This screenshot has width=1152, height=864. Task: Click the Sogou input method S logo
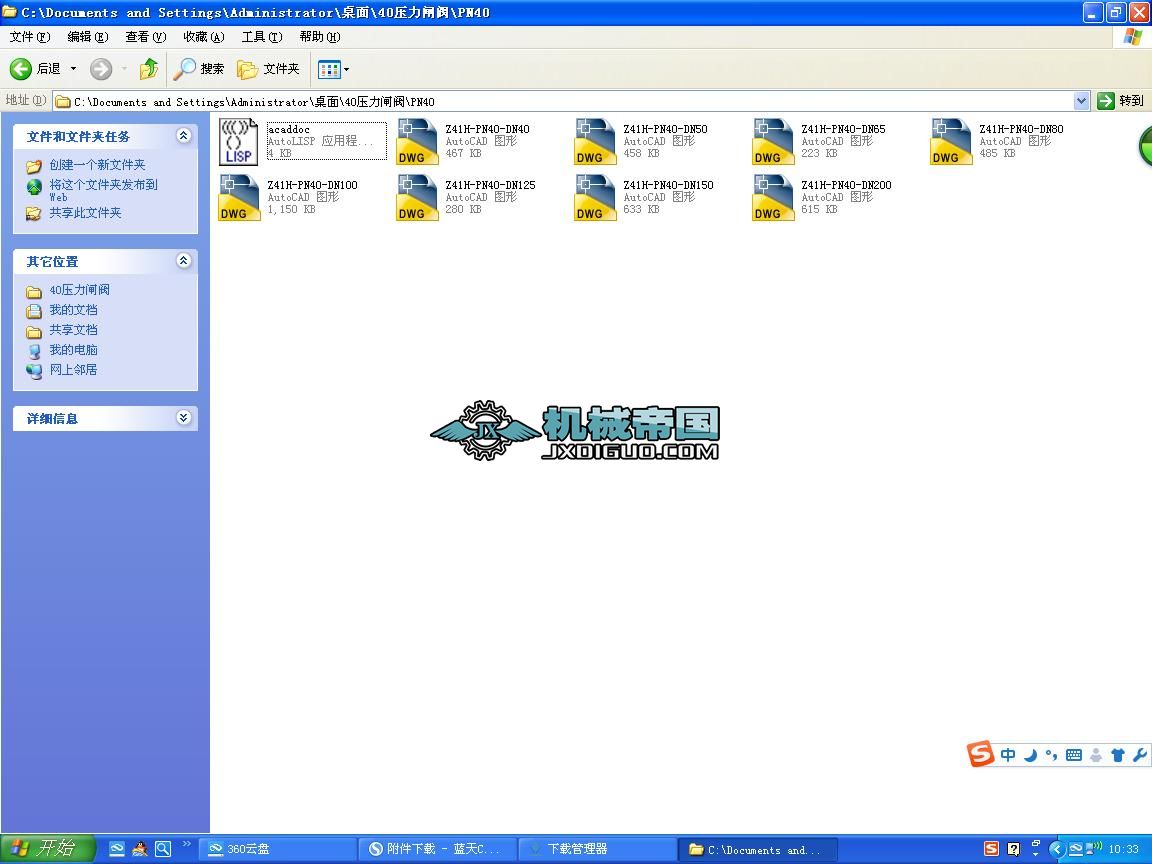pyautogui.click(x=980, y=754)
